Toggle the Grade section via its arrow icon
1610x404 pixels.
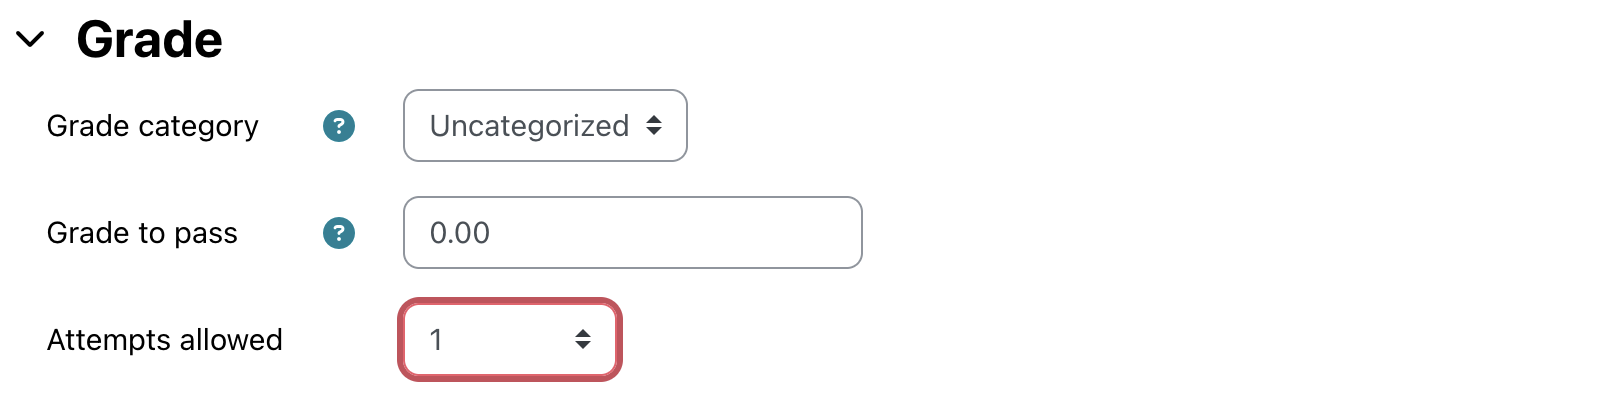(x=31, y=40)
